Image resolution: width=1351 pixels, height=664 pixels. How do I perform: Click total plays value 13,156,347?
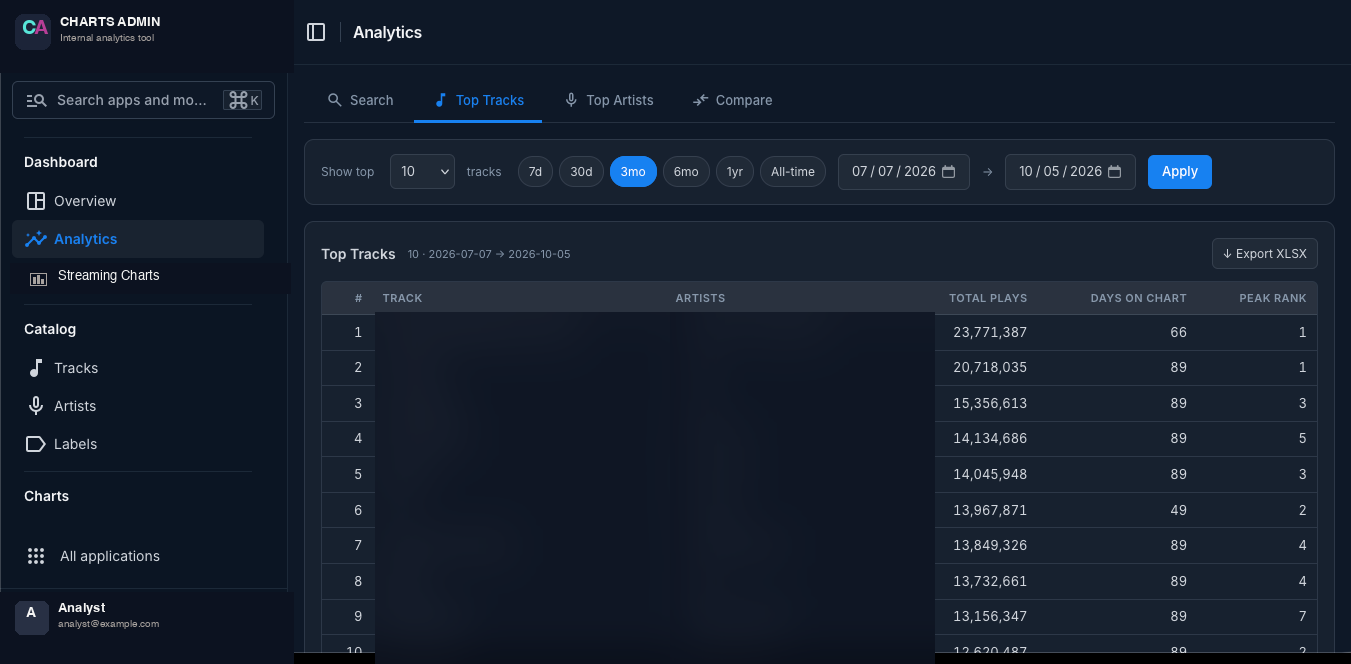(x=990, y=616)
